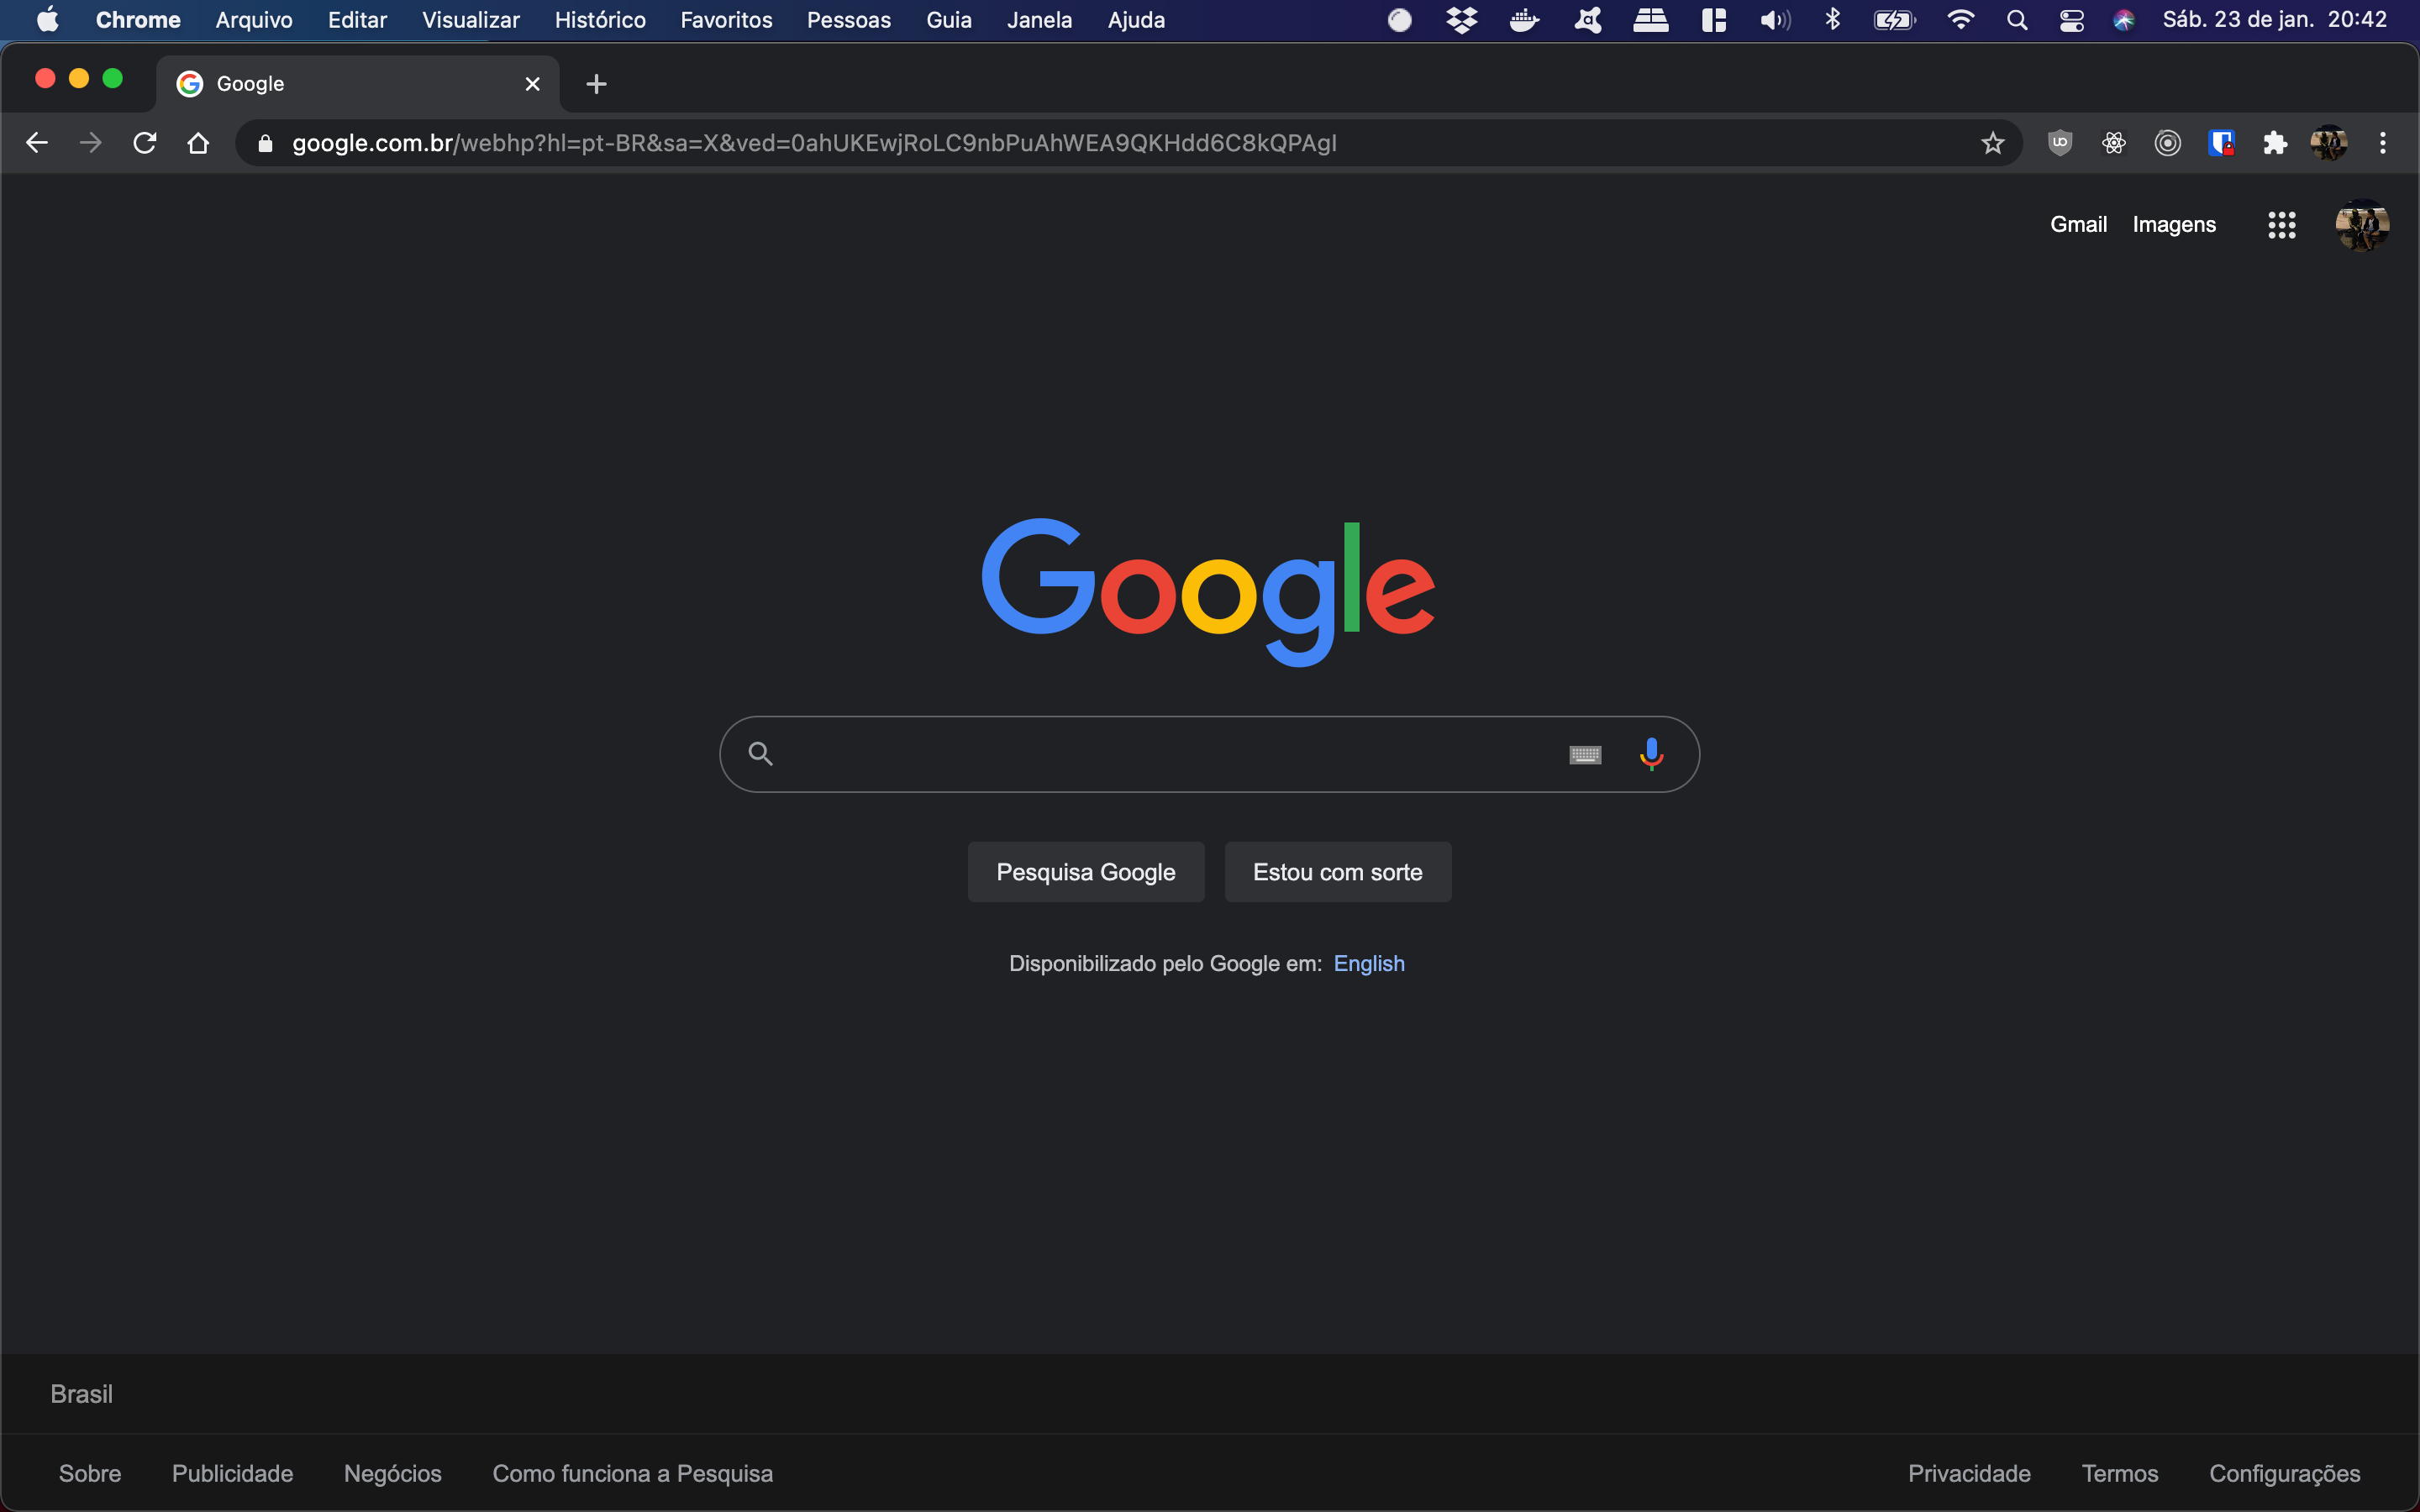Open a new tab with plus button
The image size is (2420, 1512).
[596, 84]
